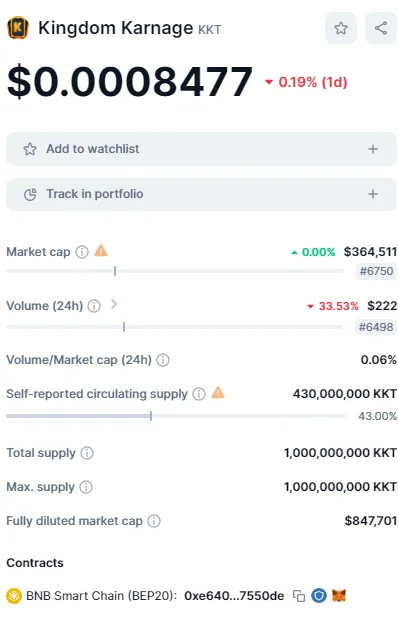
Task: Open Fully diluted market cap info icon
Action: pos(154,521)
